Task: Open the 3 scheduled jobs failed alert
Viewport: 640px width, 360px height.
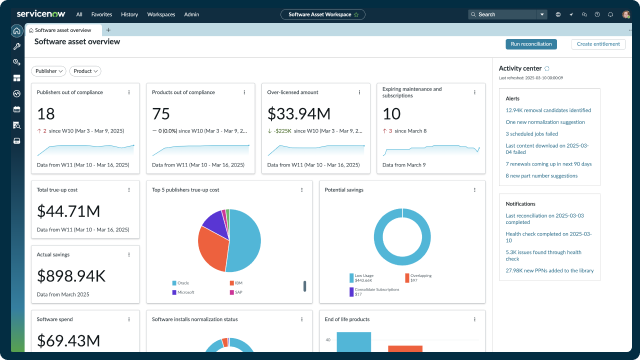Action: pos(531,134)
